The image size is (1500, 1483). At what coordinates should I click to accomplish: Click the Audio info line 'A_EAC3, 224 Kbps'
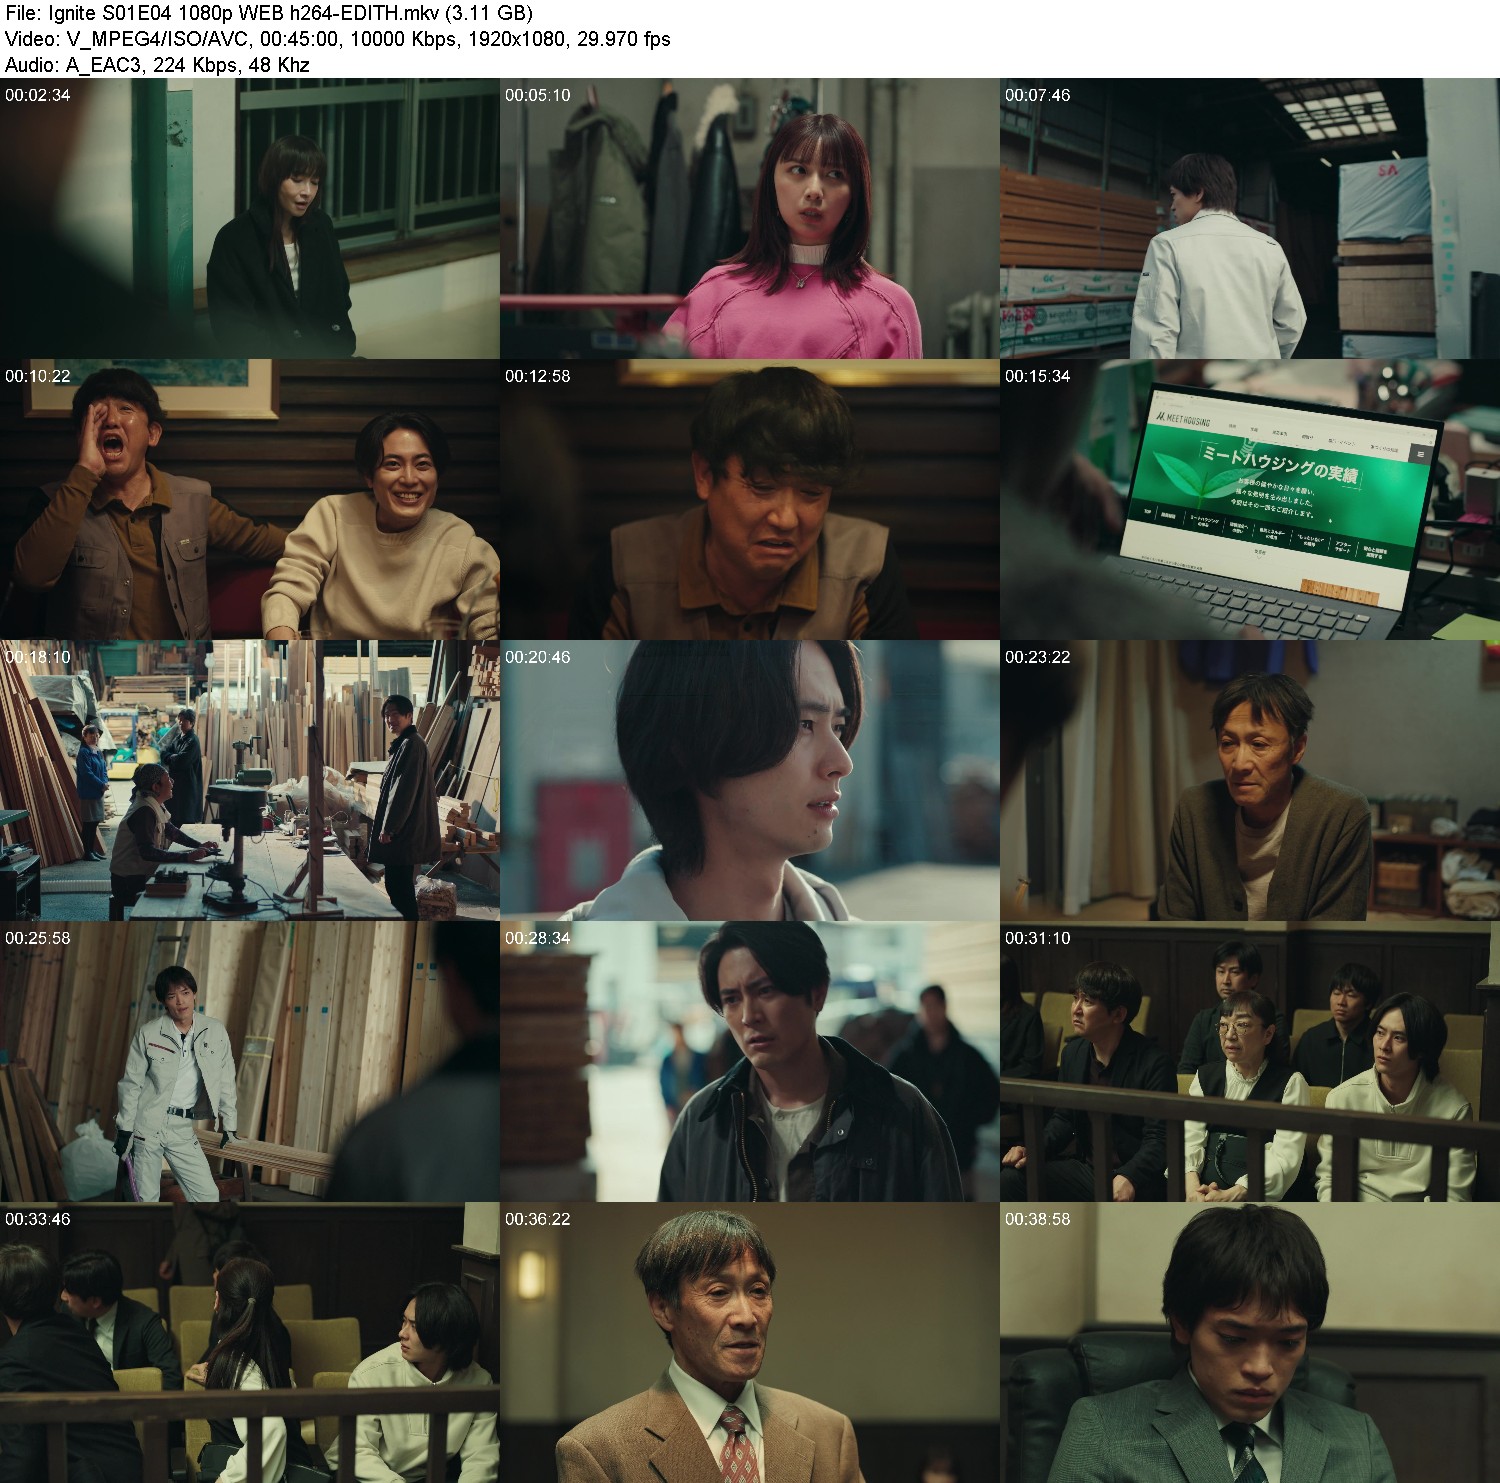(x=157, y=65)
